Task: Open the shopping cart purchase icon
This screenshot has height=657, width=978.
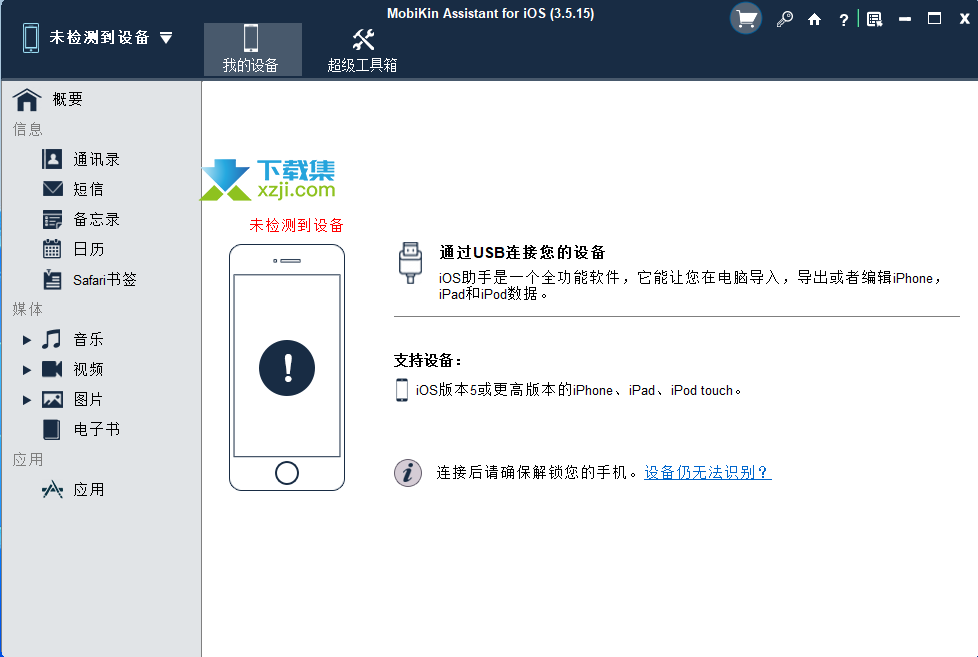Action: 746,19
